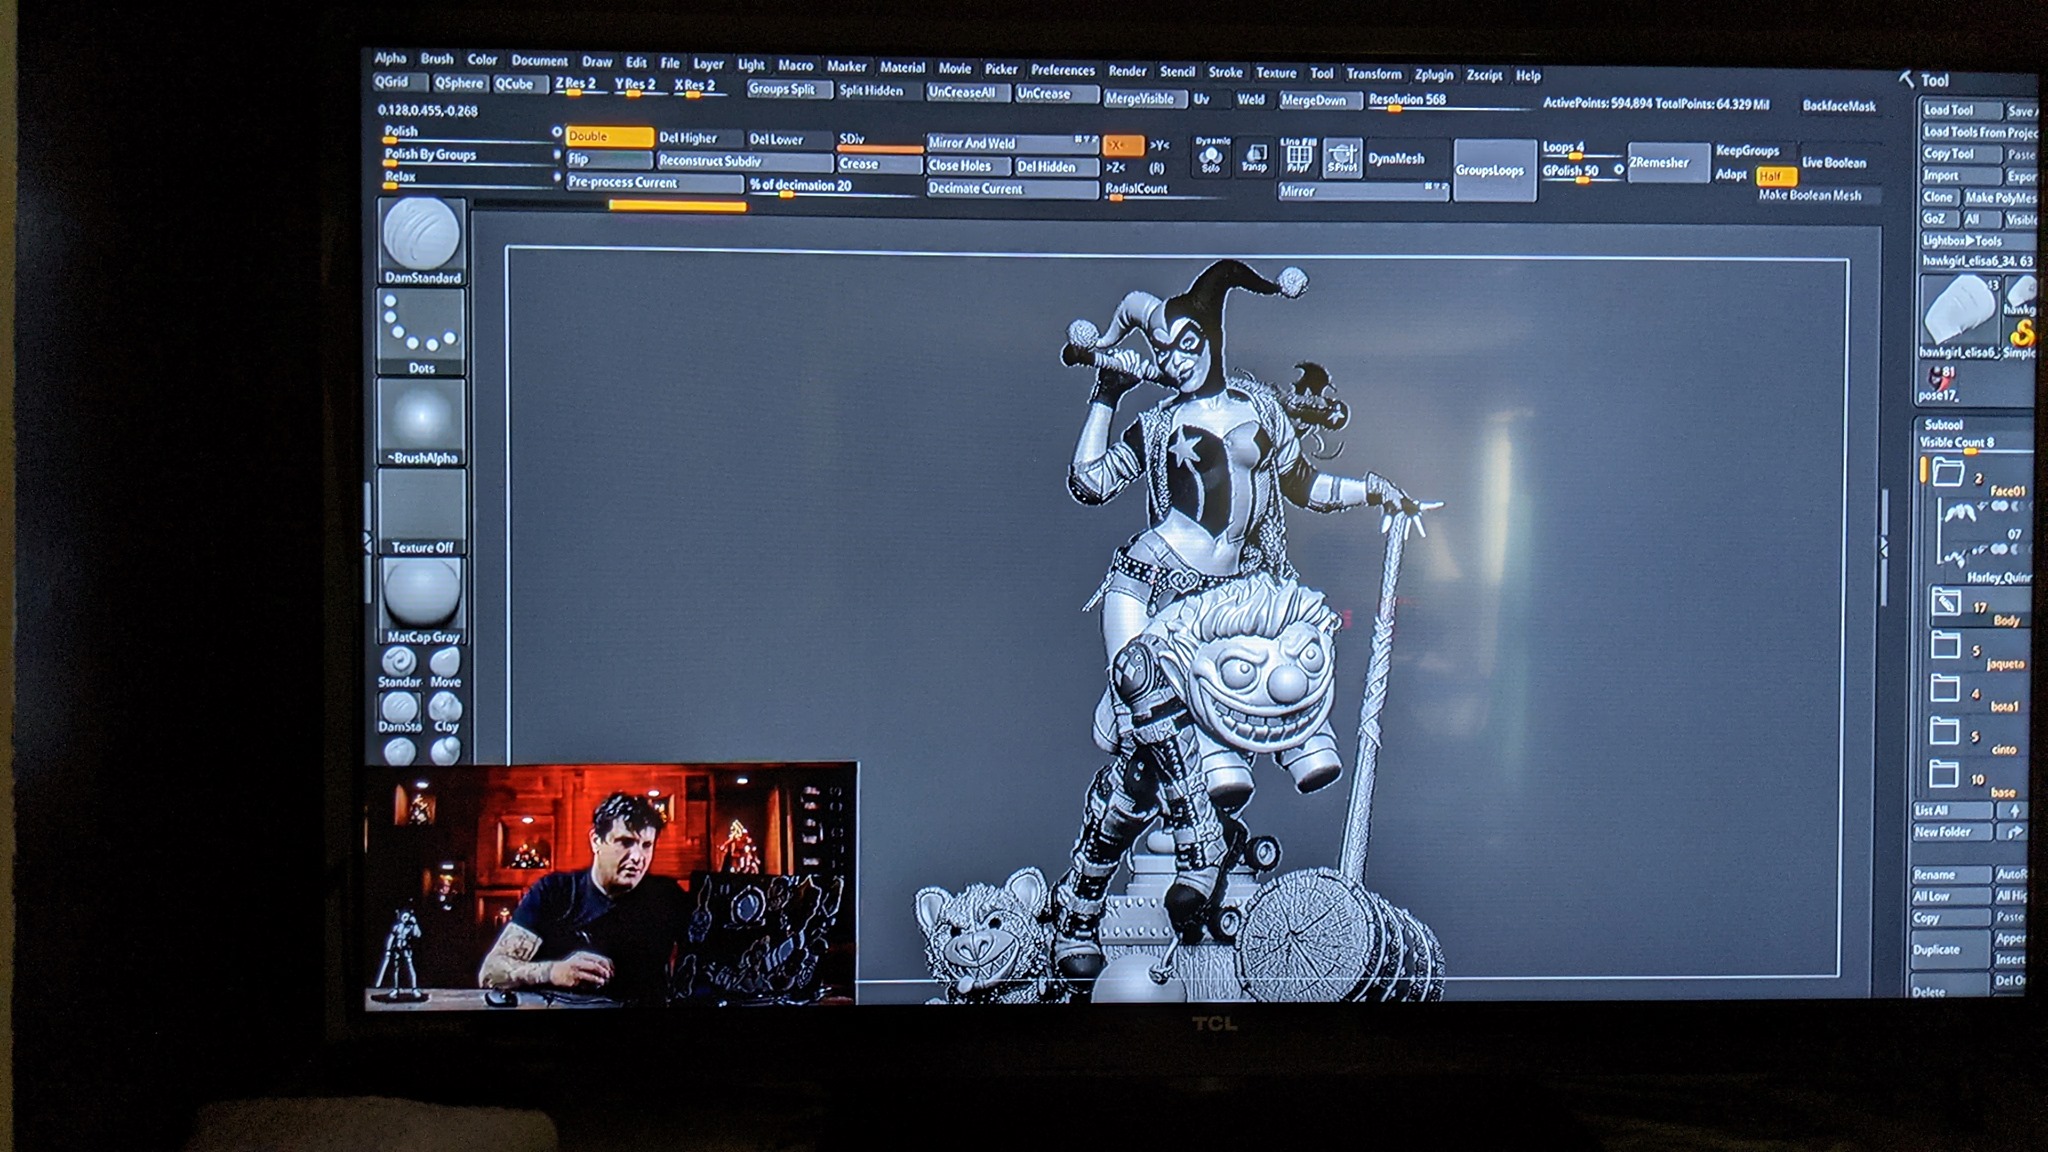This screenshot has height=1152, width=2048.
Task: Select the Move brush quick icon
Action: tap(445, 668)
